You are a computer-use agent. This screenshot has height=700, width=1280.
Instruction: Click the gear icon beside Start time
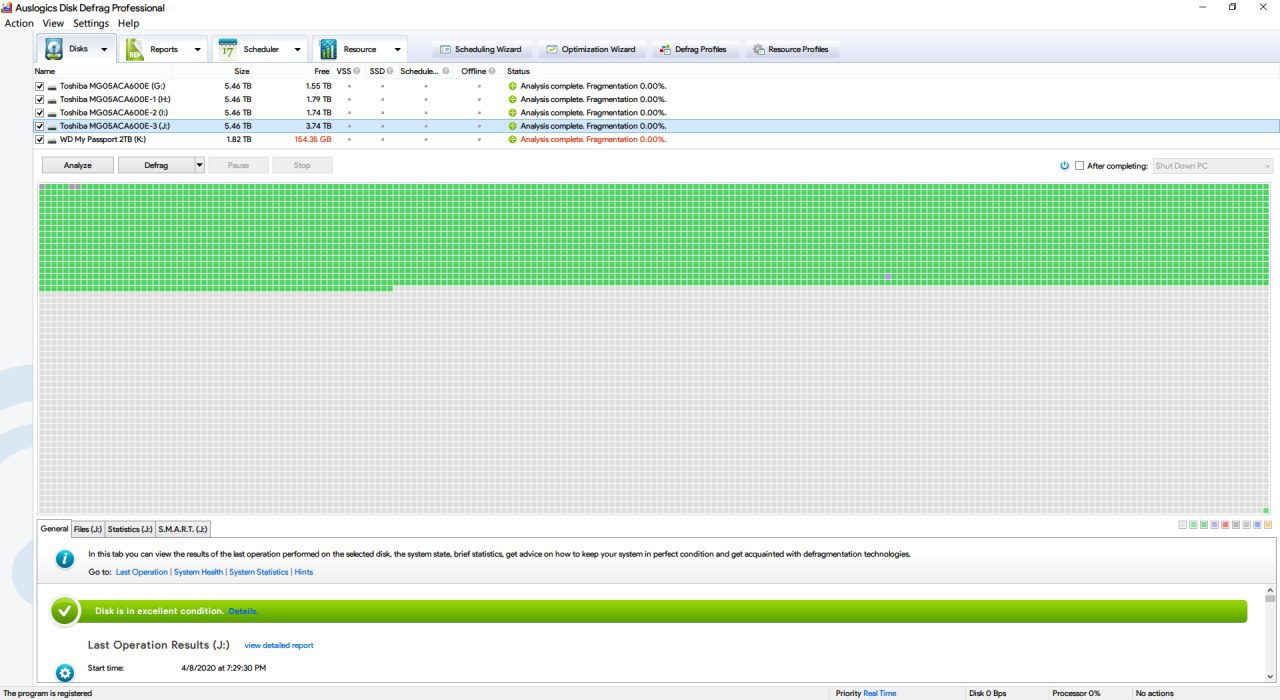(x=65, y=673)
